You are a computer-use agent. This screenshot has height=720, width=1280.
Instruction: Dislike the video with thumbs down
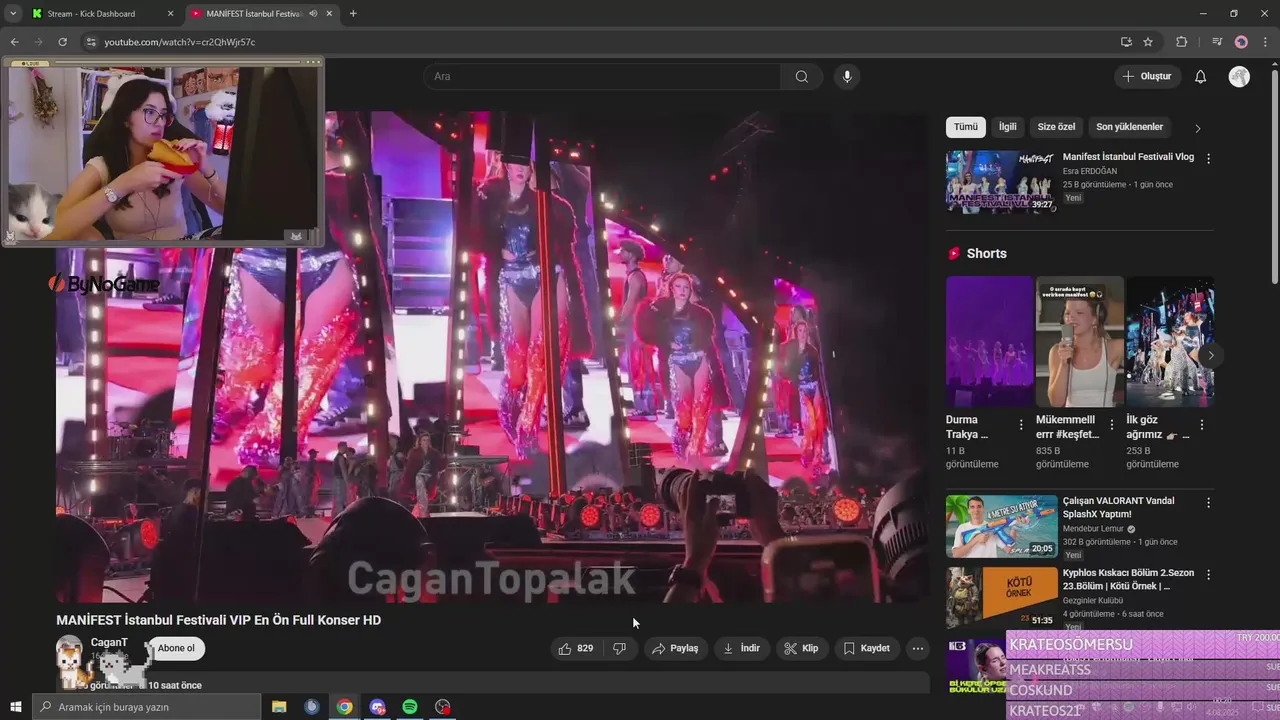point(620,648)
